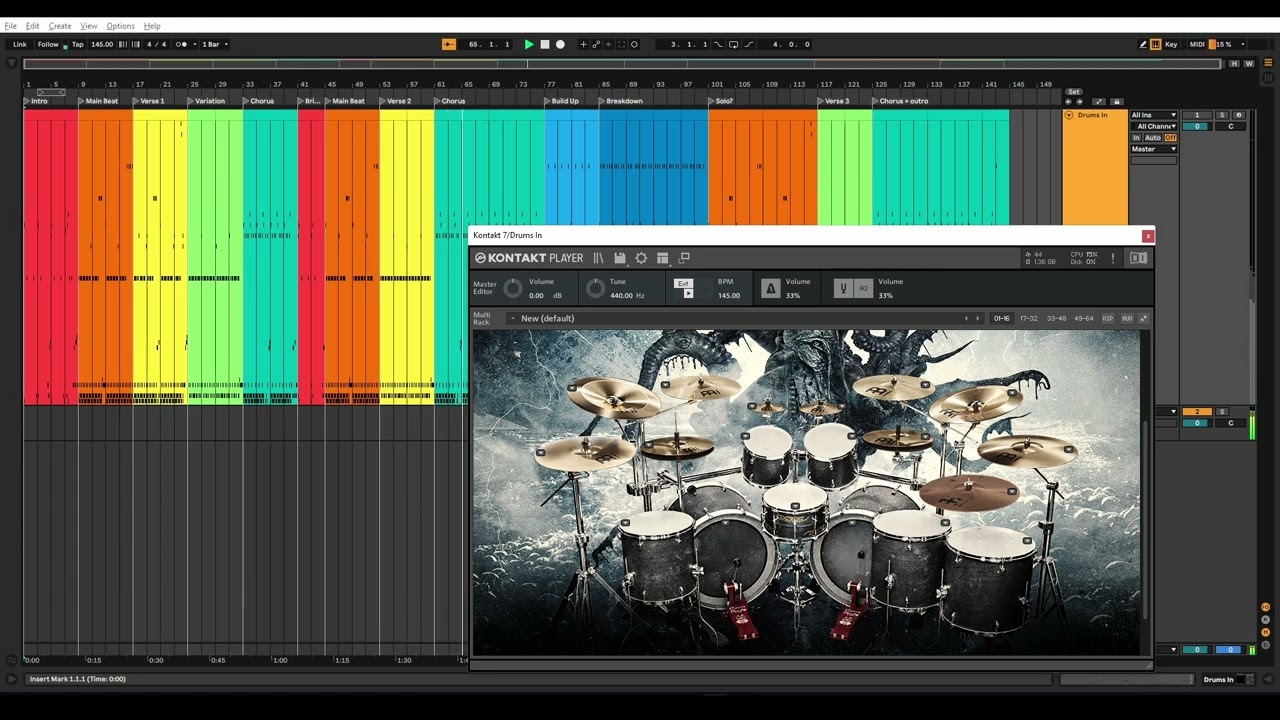Open the Master output routing dropdown
Viewport: 1280px width, 720px height.
point(1154,149)
